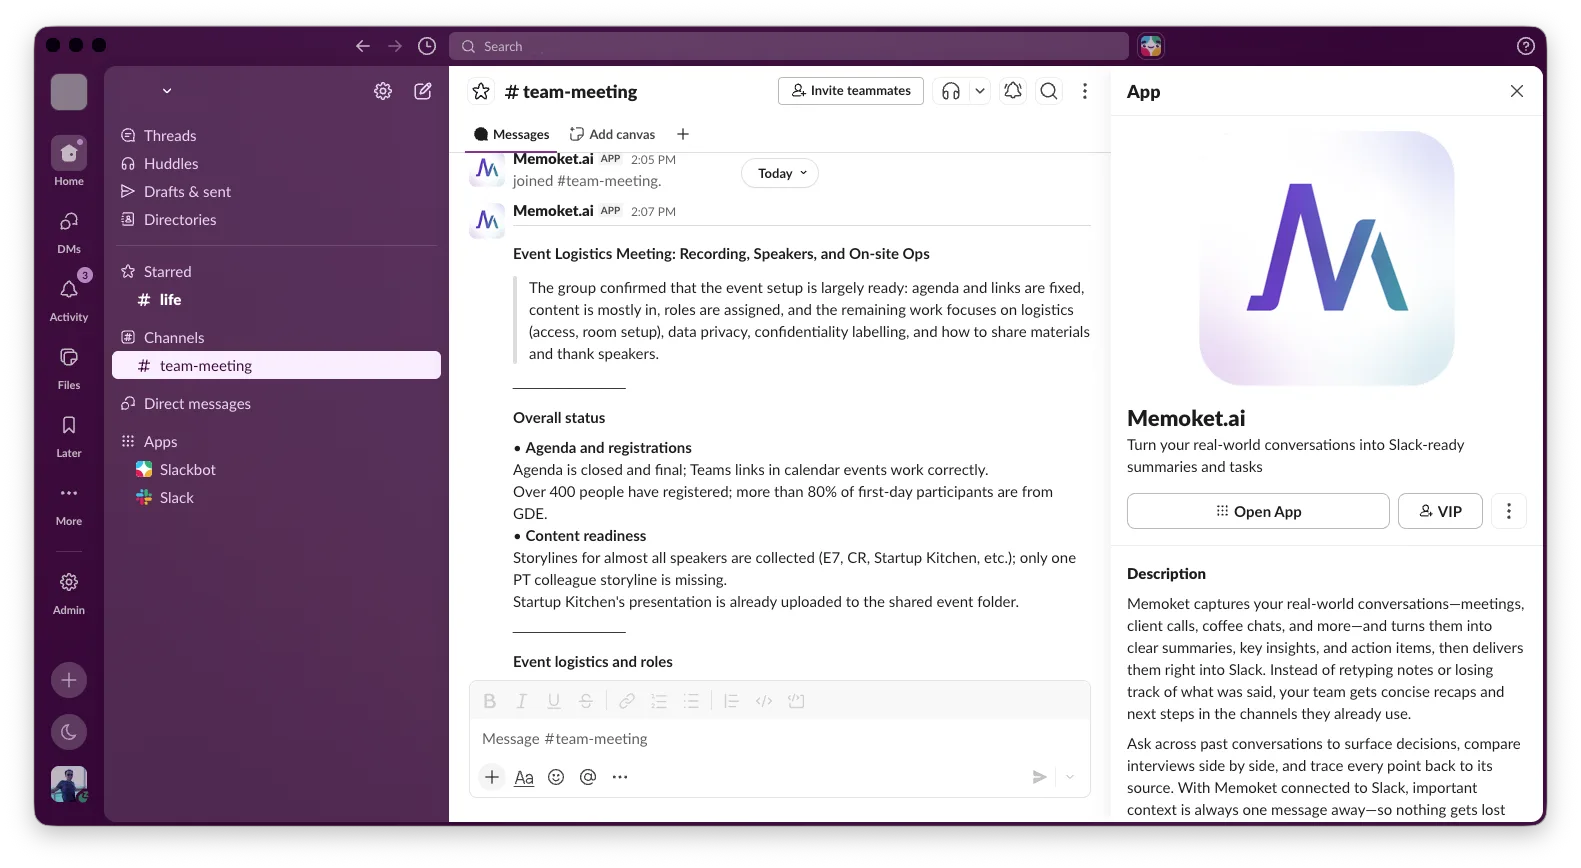
Task: Select the team-meeting channel in sidebar
Action: pyautogui.click(x=276, y=365)
